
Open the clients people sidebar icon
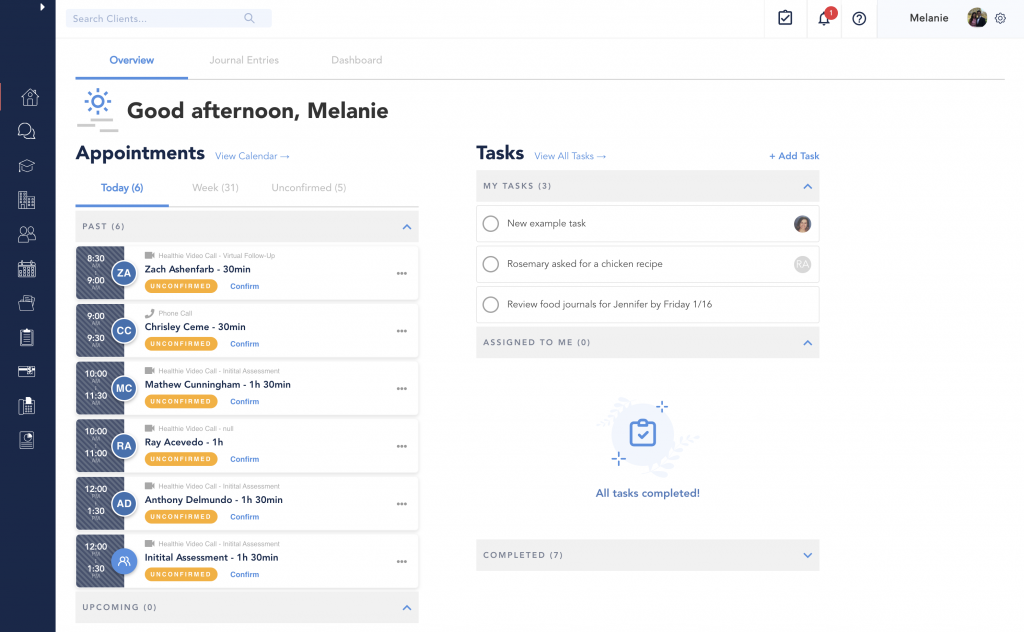(27, 234)
